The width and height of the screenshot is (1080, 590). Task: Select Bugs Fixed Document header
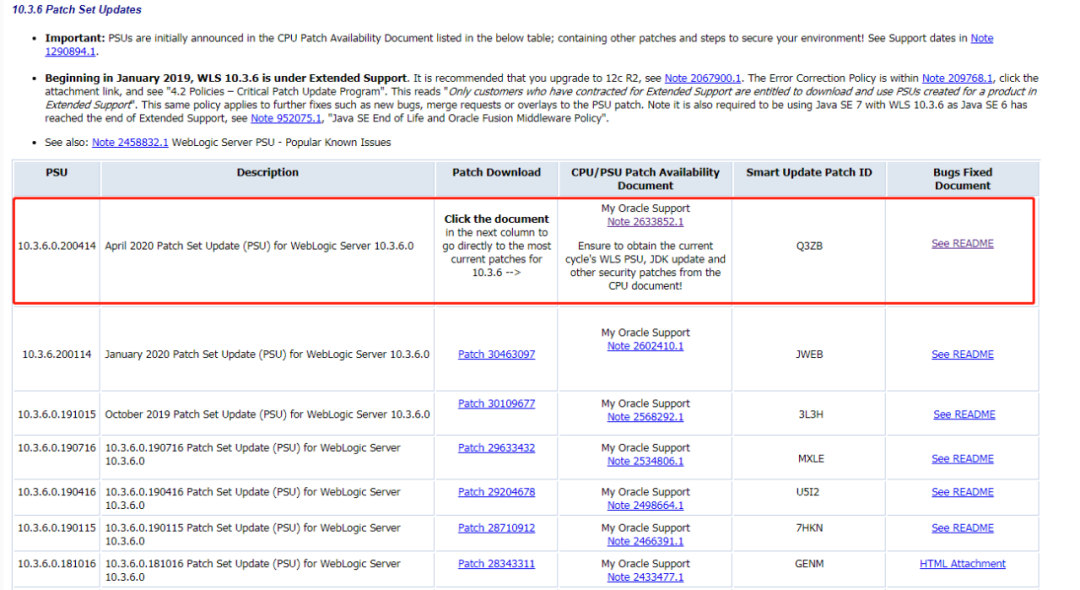click(x=962, y=179)
